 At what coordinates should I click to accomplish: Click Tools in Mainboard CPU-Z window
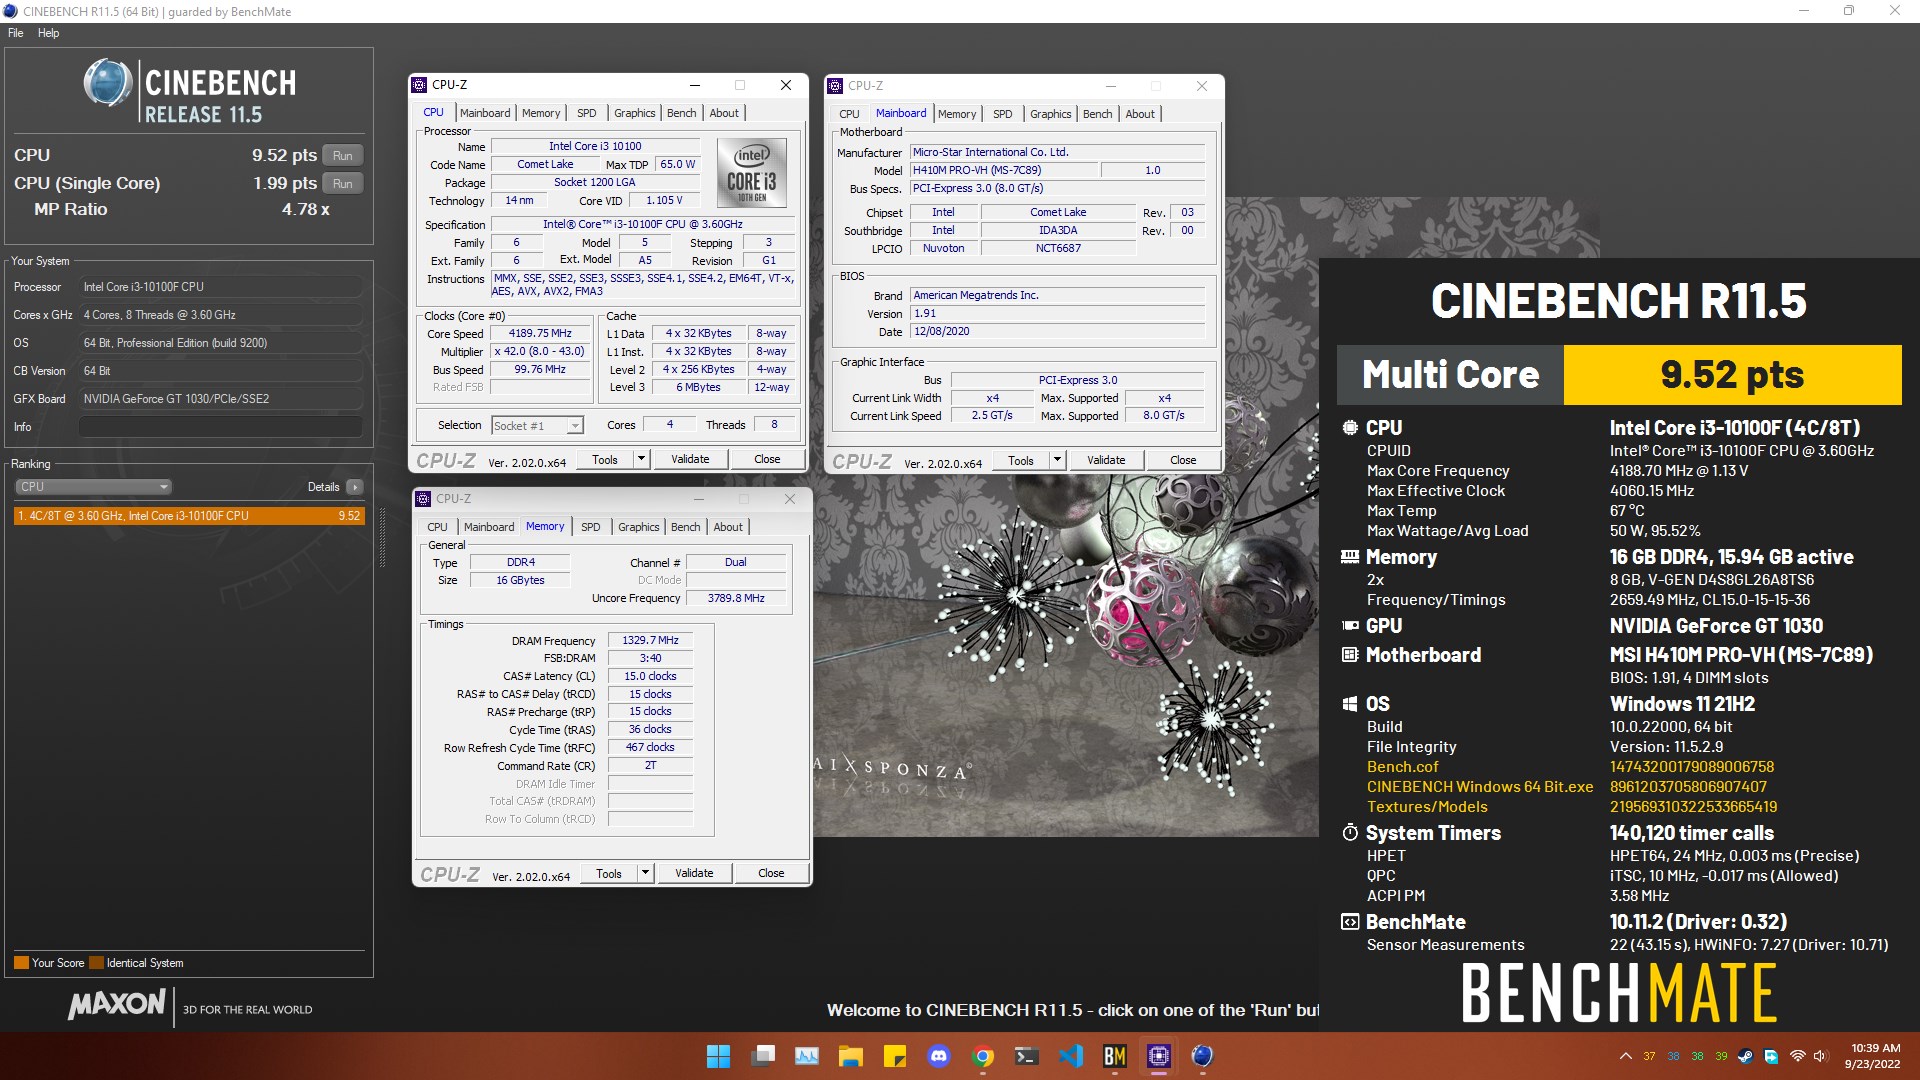[1021, 461]
